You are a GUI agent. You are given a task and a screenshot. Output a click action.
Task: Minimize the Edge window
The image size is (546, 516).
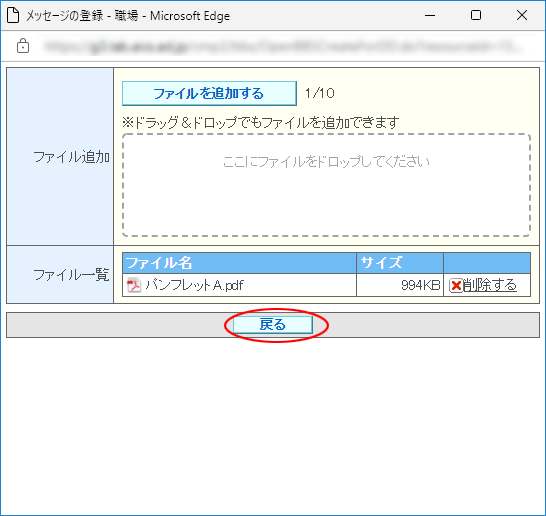tap(430, 15)
